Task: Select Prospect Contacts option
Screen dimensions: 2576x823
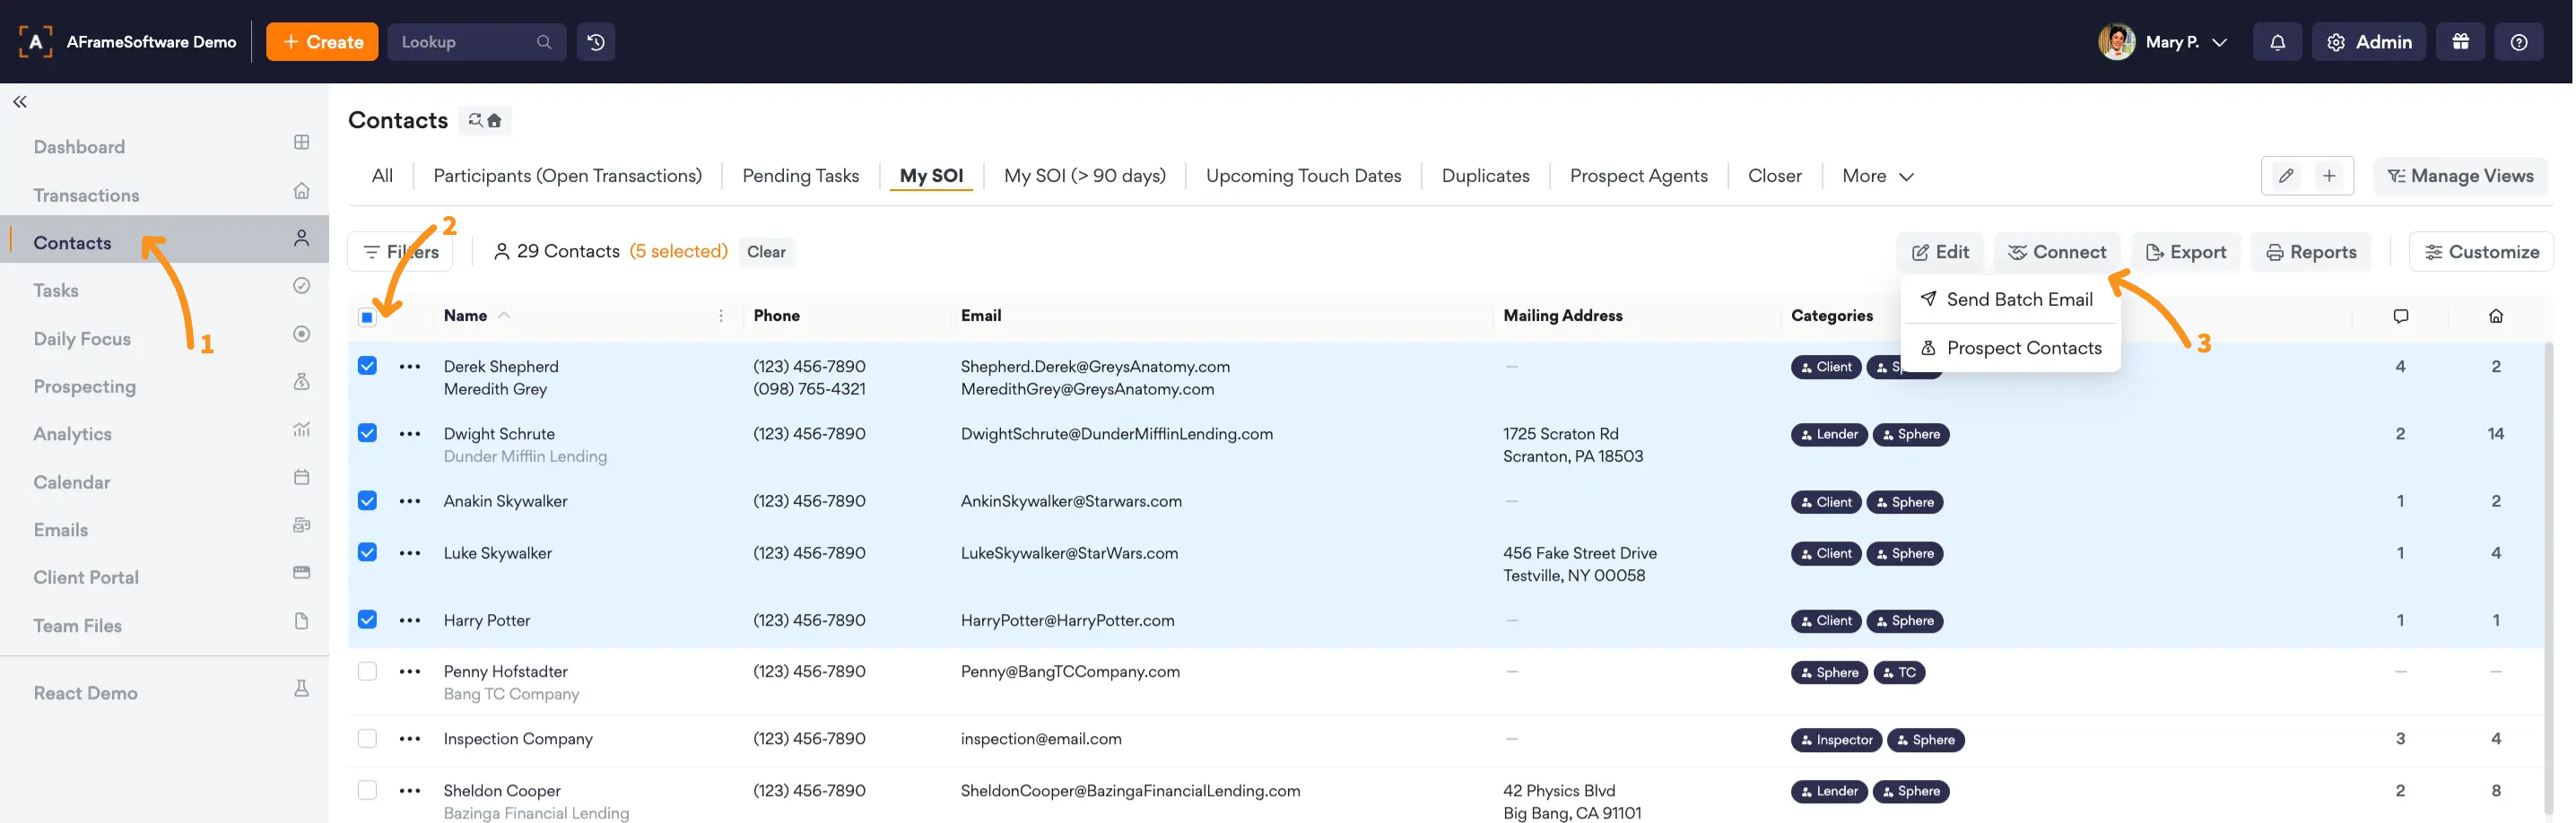Action: pyautogui.click(x=2011, y=348)
